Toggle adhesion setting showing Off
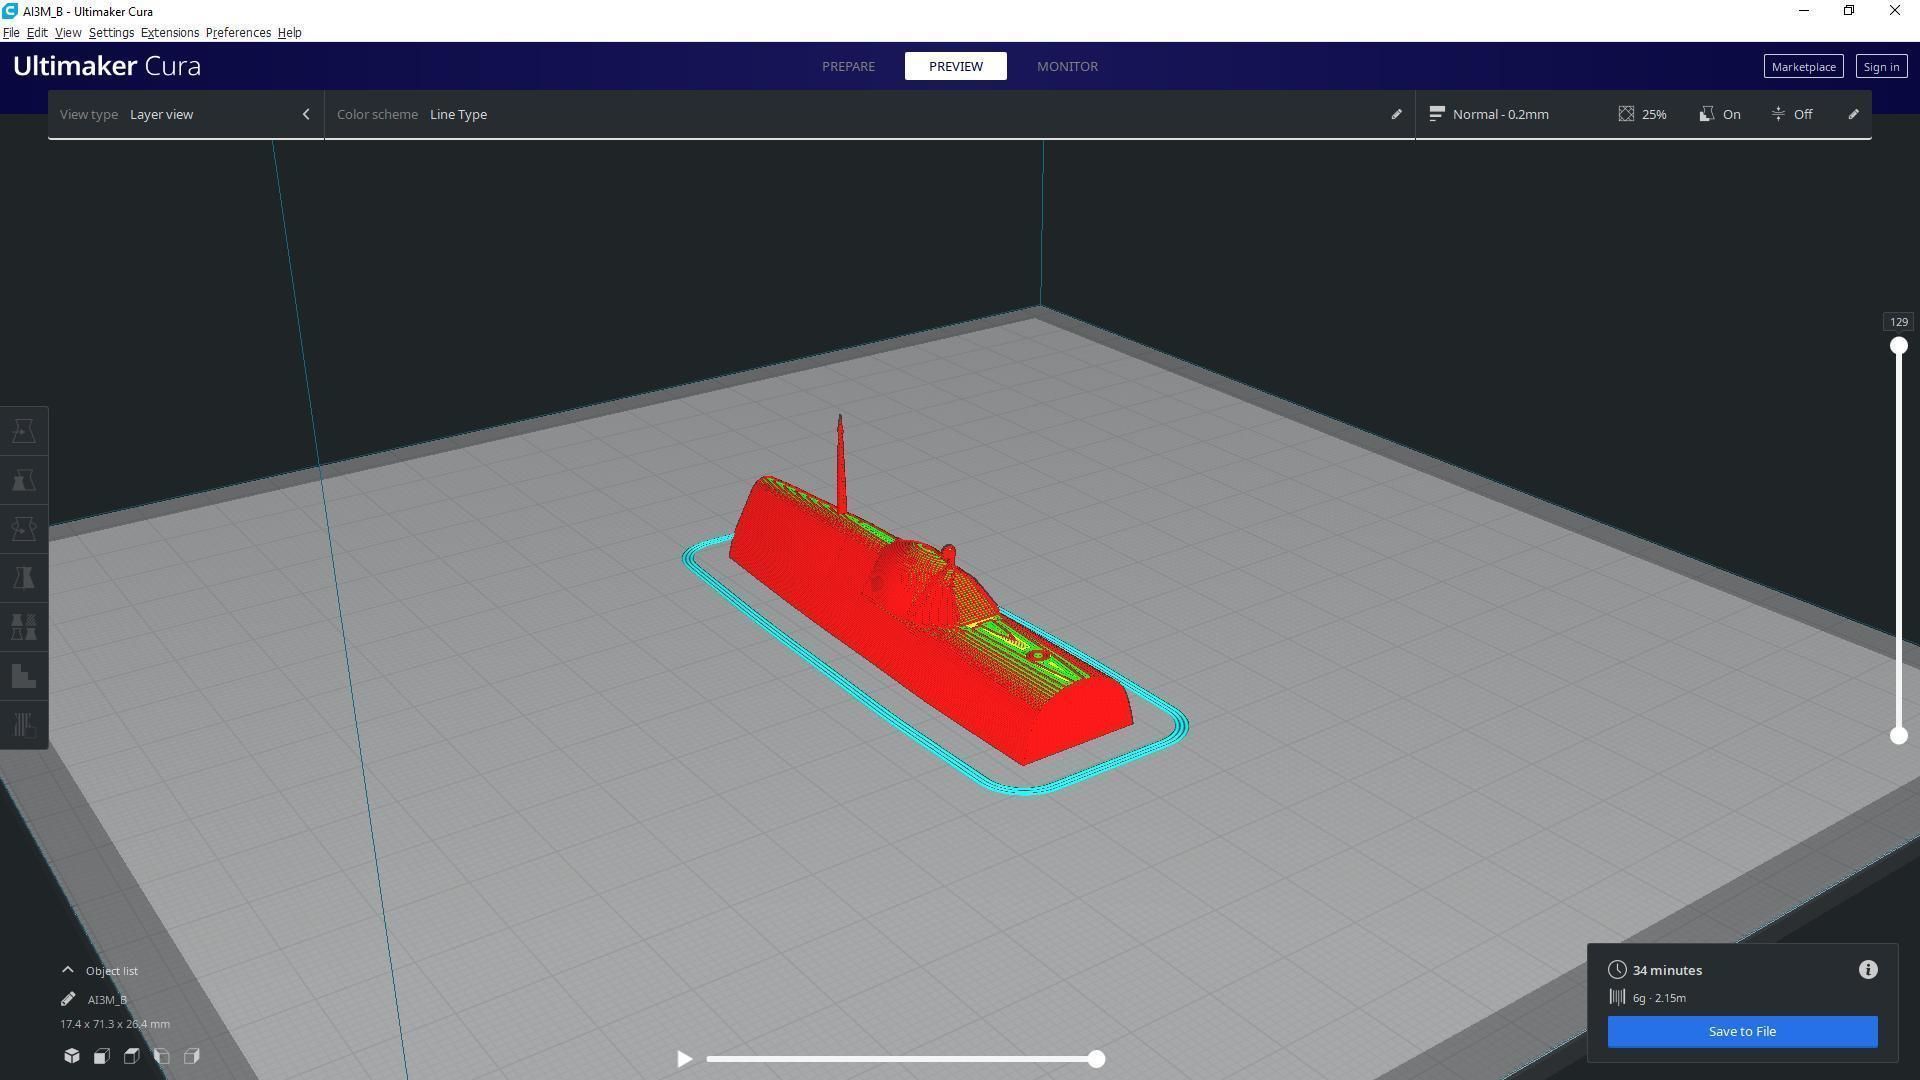Viewport: 1920px width, 1080px height. click(1792, 114)
